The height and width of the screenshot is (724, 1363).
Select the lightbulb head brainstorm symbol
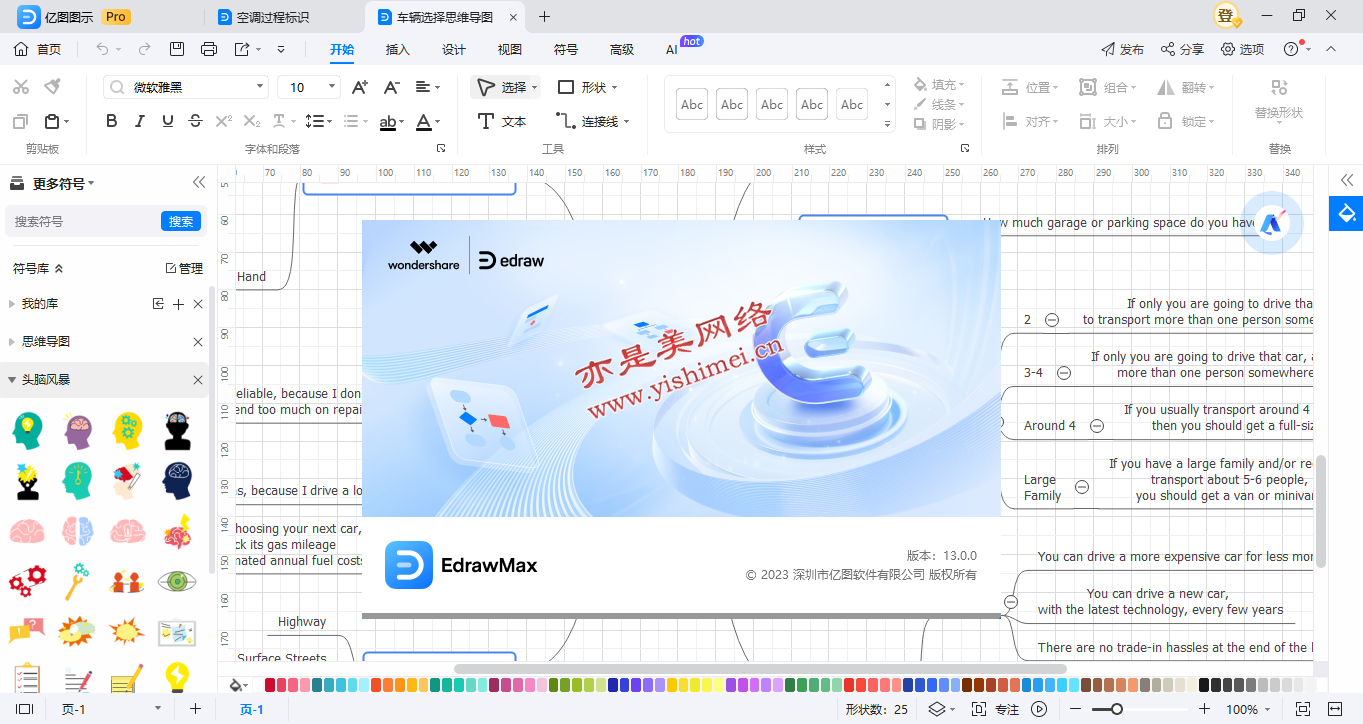tap(27, 430)
